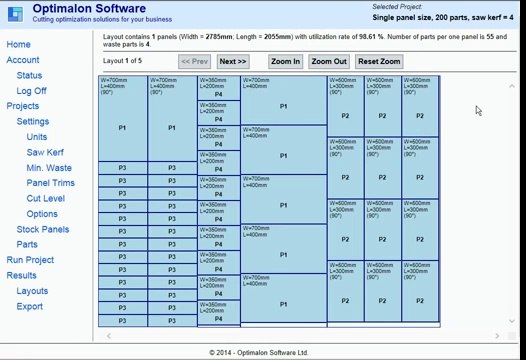Click horizontal scrollbar right arrow
Screen dimensions: 526x360
pyautogui.click(x=497, y=336)
